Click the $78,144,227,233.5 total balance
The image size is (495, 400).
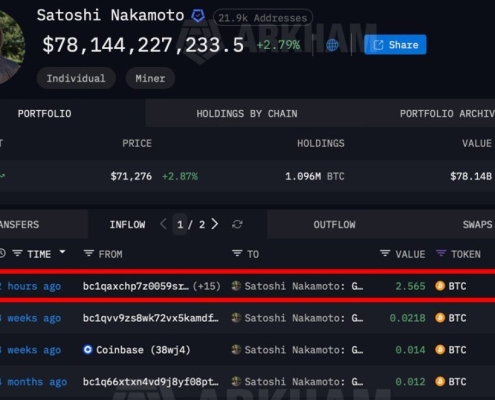(143, 45)
